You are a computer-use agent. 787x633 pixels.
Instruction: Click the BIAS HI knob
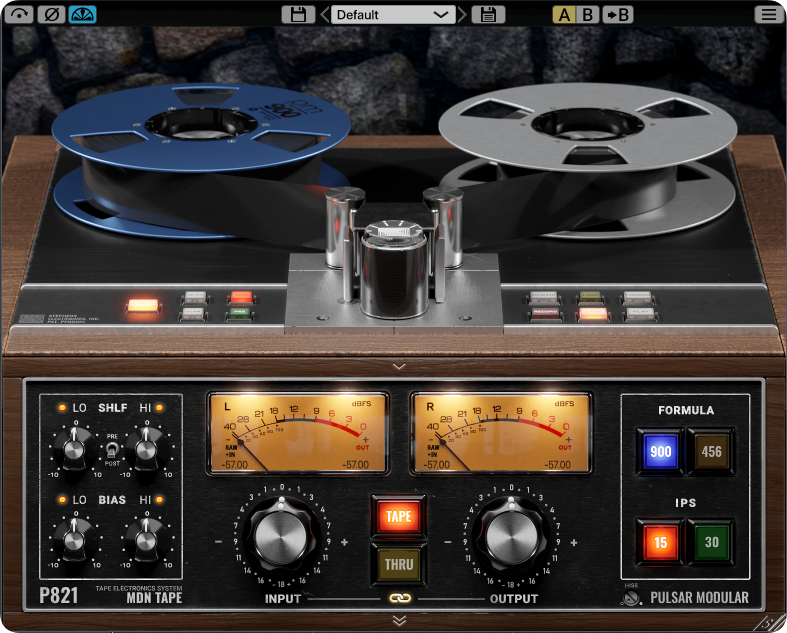click(x=146, y=540)
